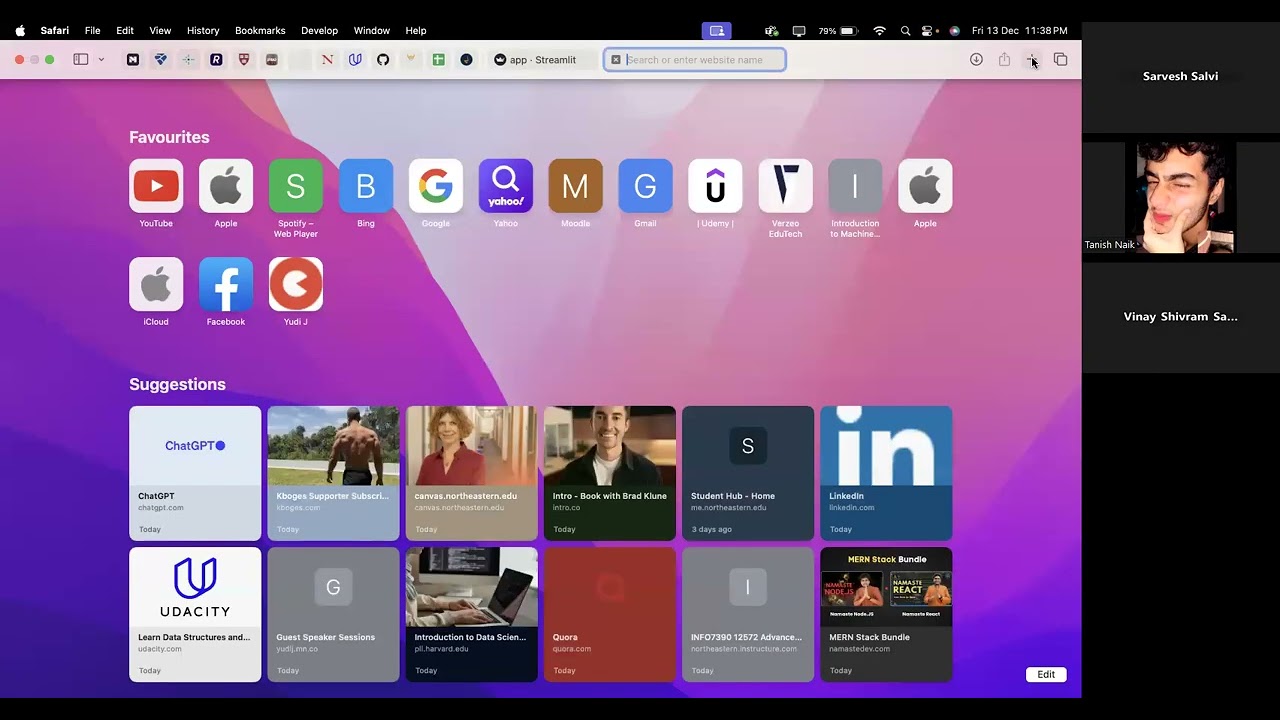Viewport: 1280px width, 720px height.
Task: Open Introduction to Data Science card
Action: [471, 614]
